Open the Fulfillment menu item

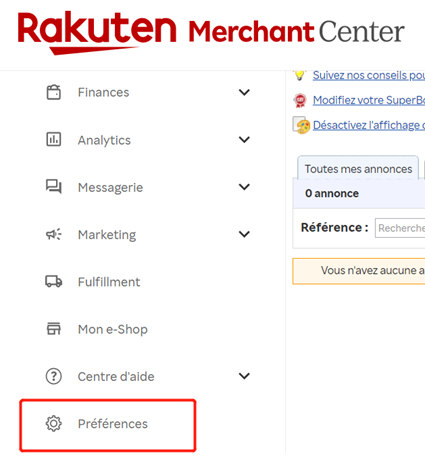pos(109,282)
